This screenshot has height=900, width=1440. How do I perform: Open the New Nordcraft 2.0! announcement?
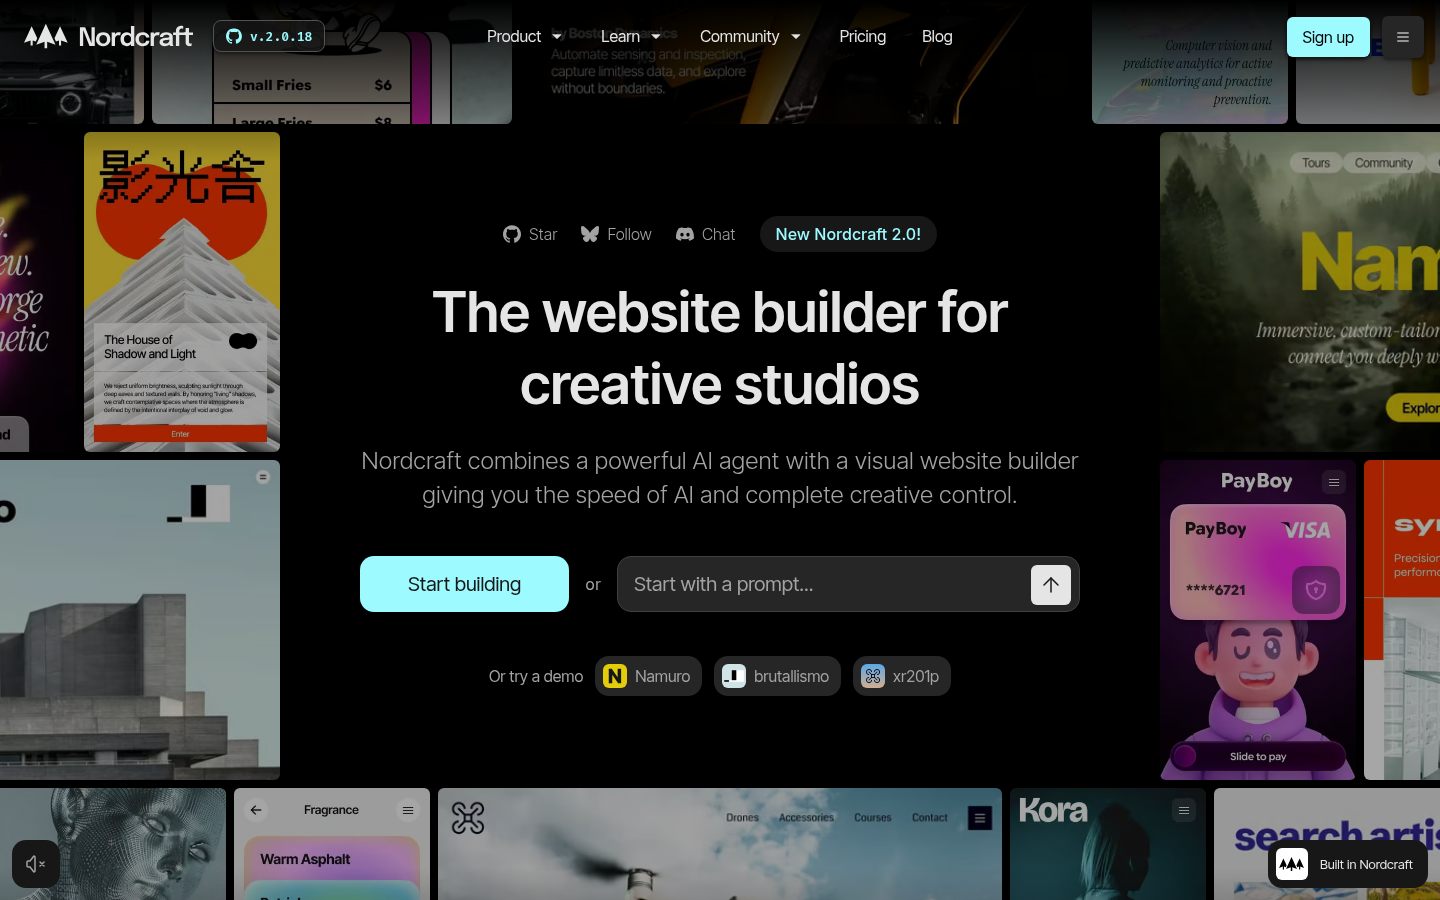(x=848, y=234)
